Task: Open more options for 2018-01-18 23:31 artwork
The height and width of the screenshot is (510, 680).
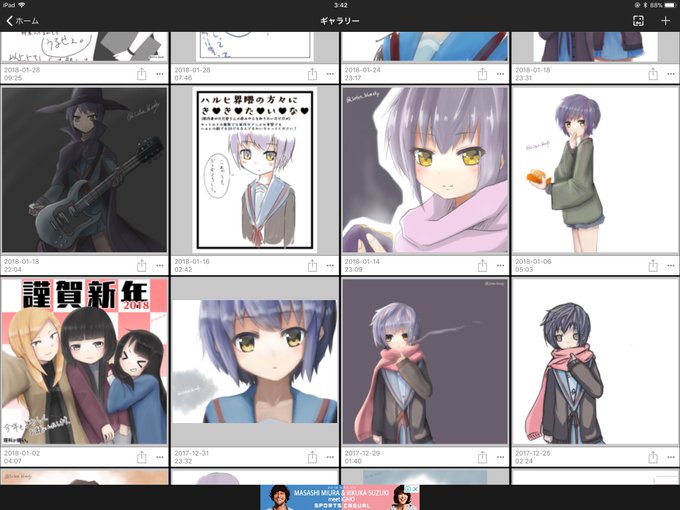Action: 671,74
